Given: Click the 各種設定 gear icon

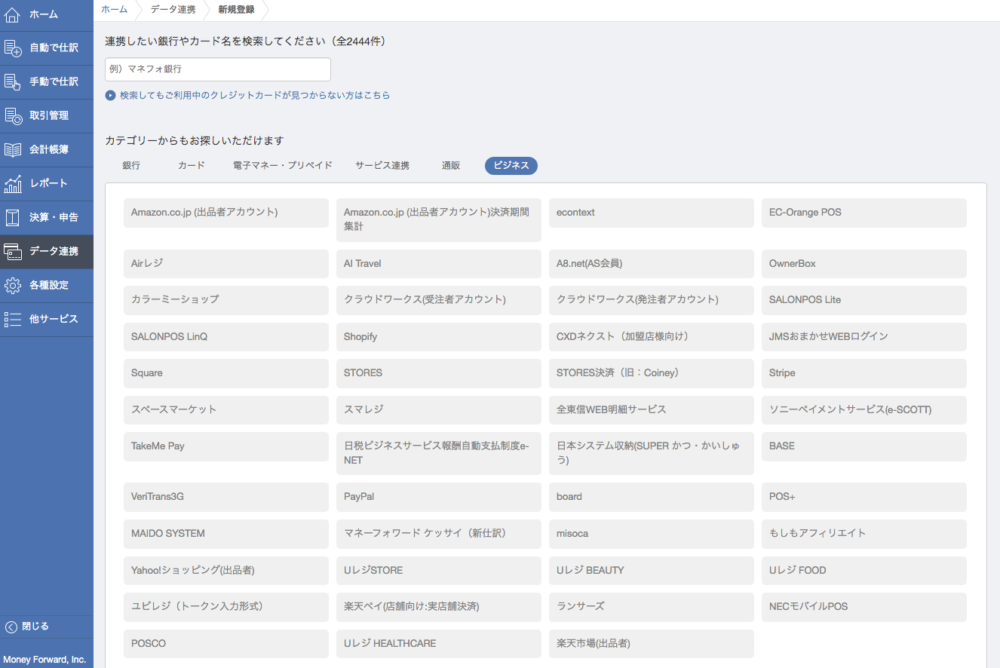Looking at the screenshot, I should coord(12,285).
